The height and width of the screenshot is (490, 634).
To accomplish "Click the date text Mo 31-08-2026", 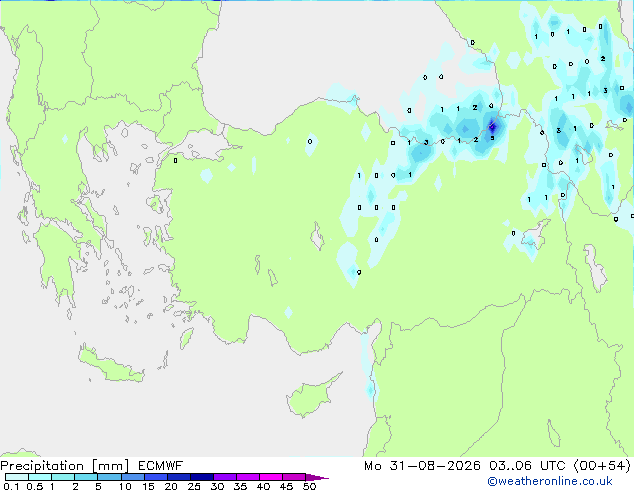I will coord(422,466).
